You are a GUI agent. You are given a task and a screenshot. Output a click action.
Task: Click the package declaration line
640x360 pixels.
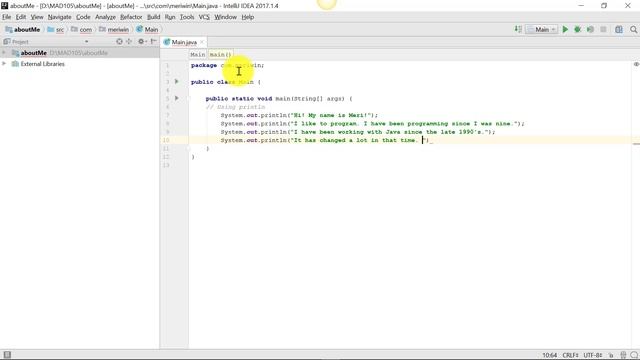tap(227, 65)
